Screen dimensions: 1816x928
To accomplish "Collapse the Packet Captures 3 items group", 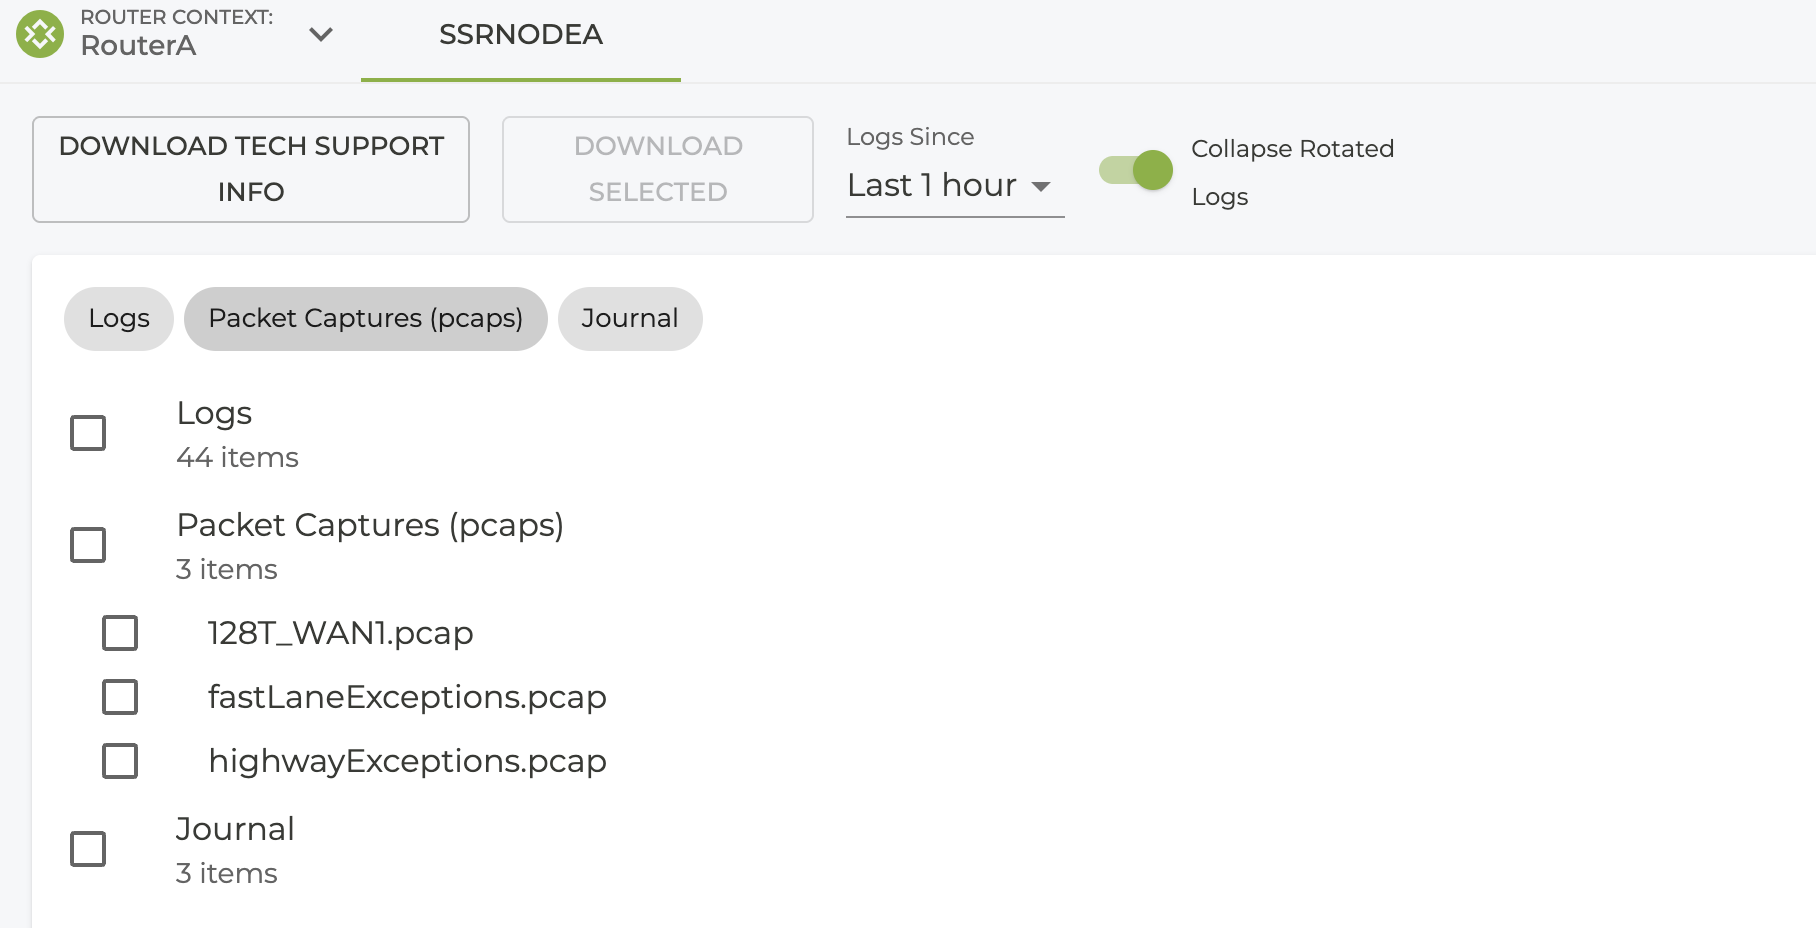I will click(x=370, y=546).
